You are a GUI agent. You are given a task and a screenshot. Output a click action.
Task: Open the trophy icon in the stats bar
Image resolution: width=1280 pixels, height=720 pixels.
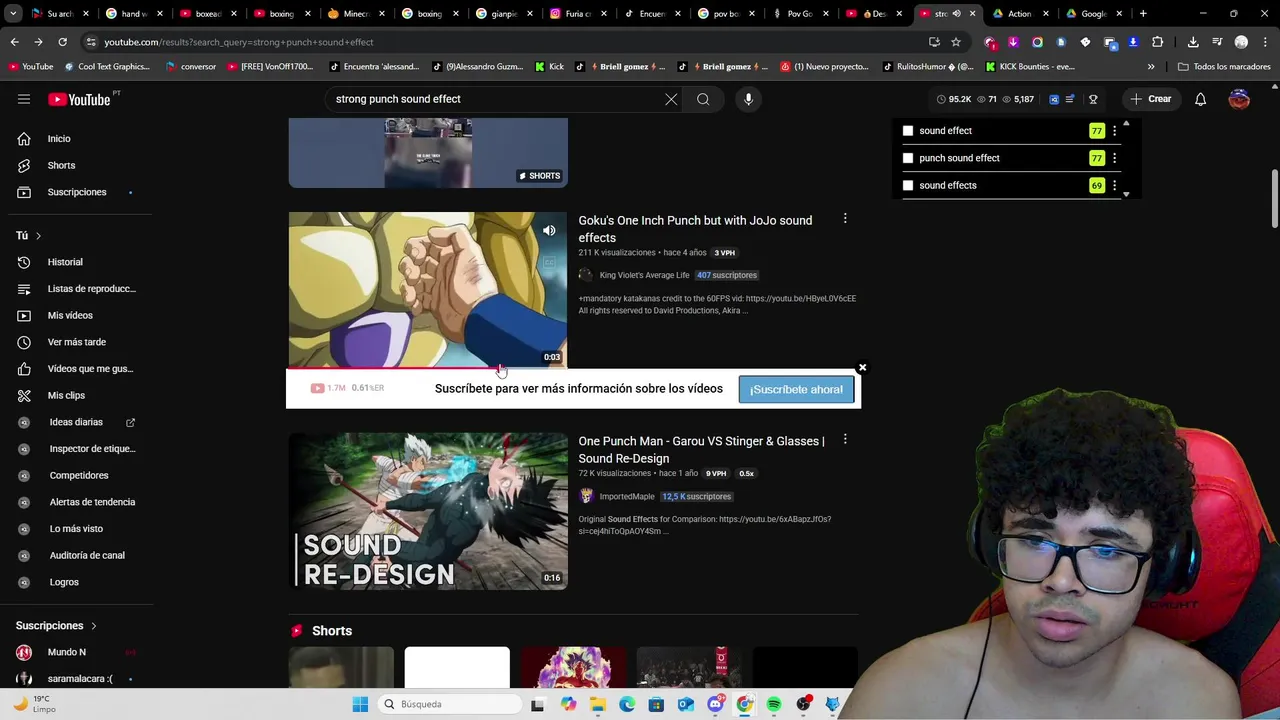pyautogui.click(x=1093, y=99)
